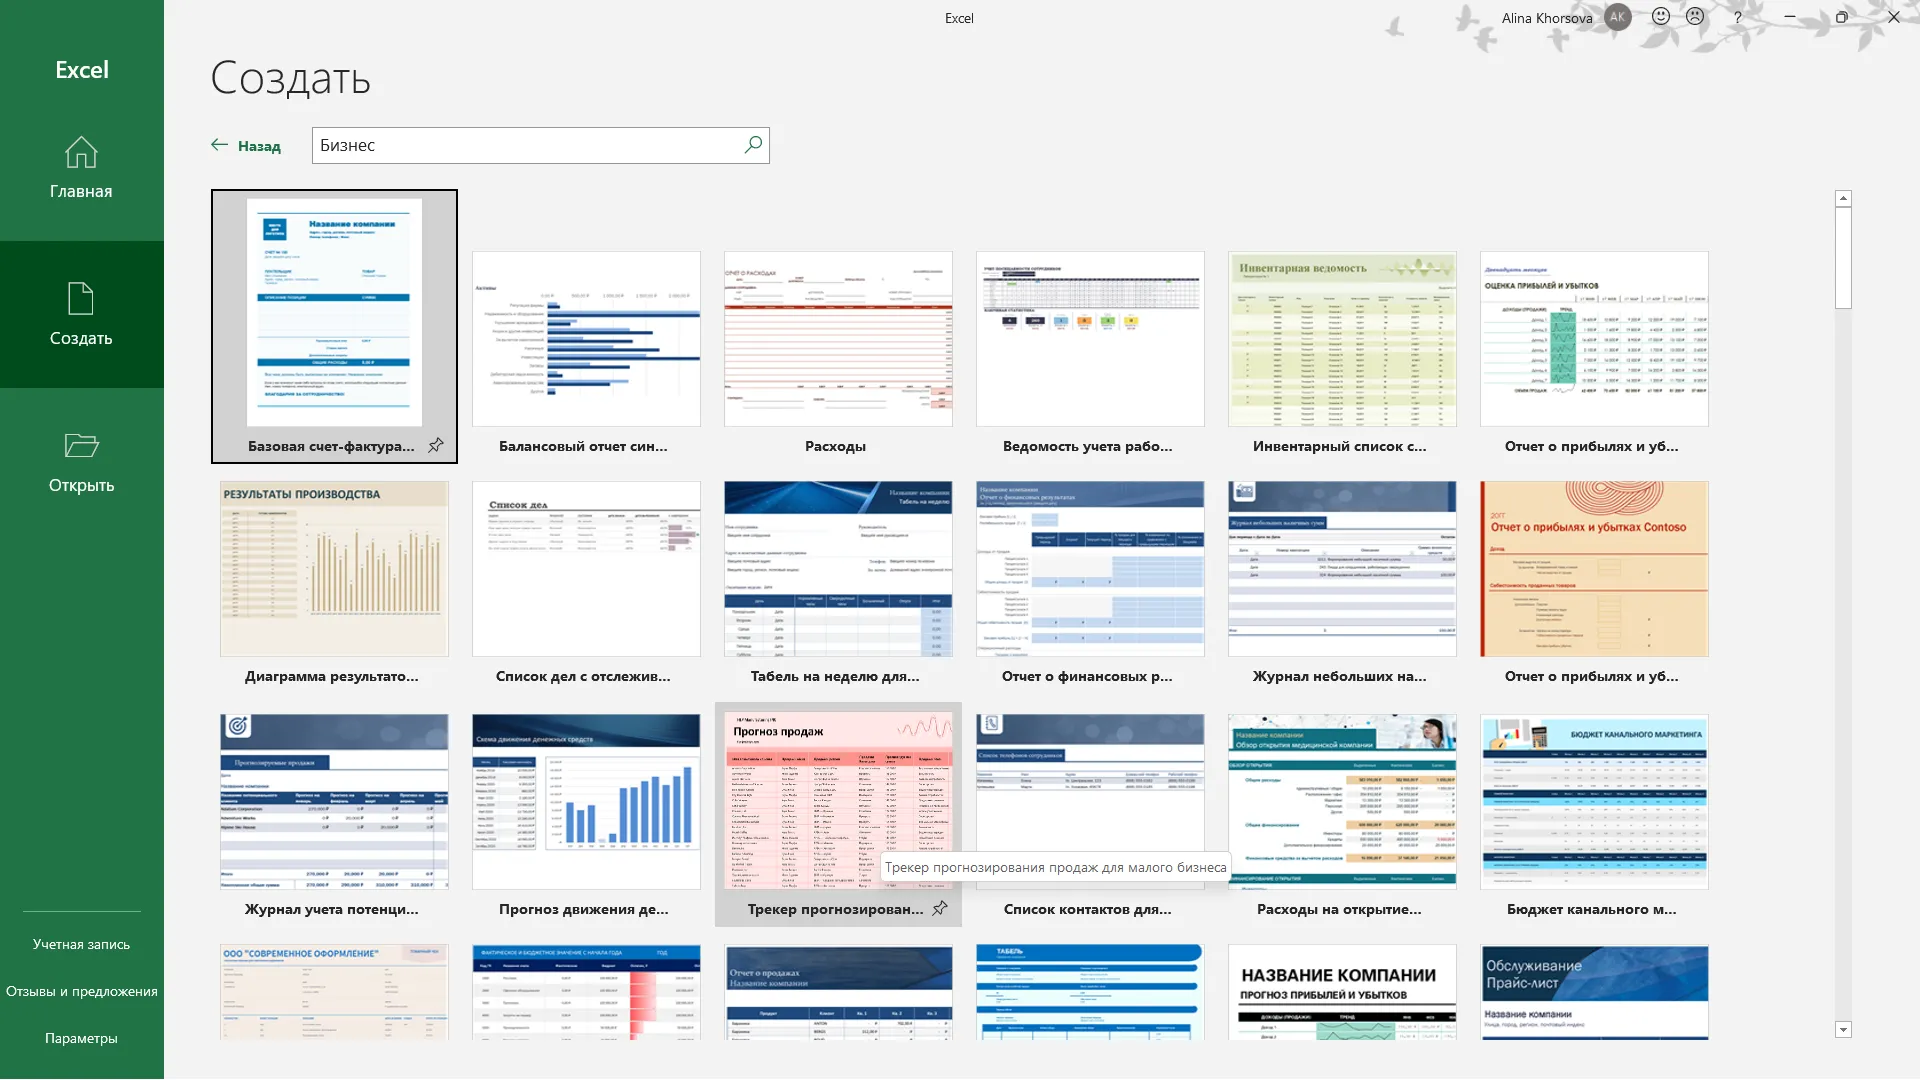Click the Excel logo text in sidebar

pos(82,70)
